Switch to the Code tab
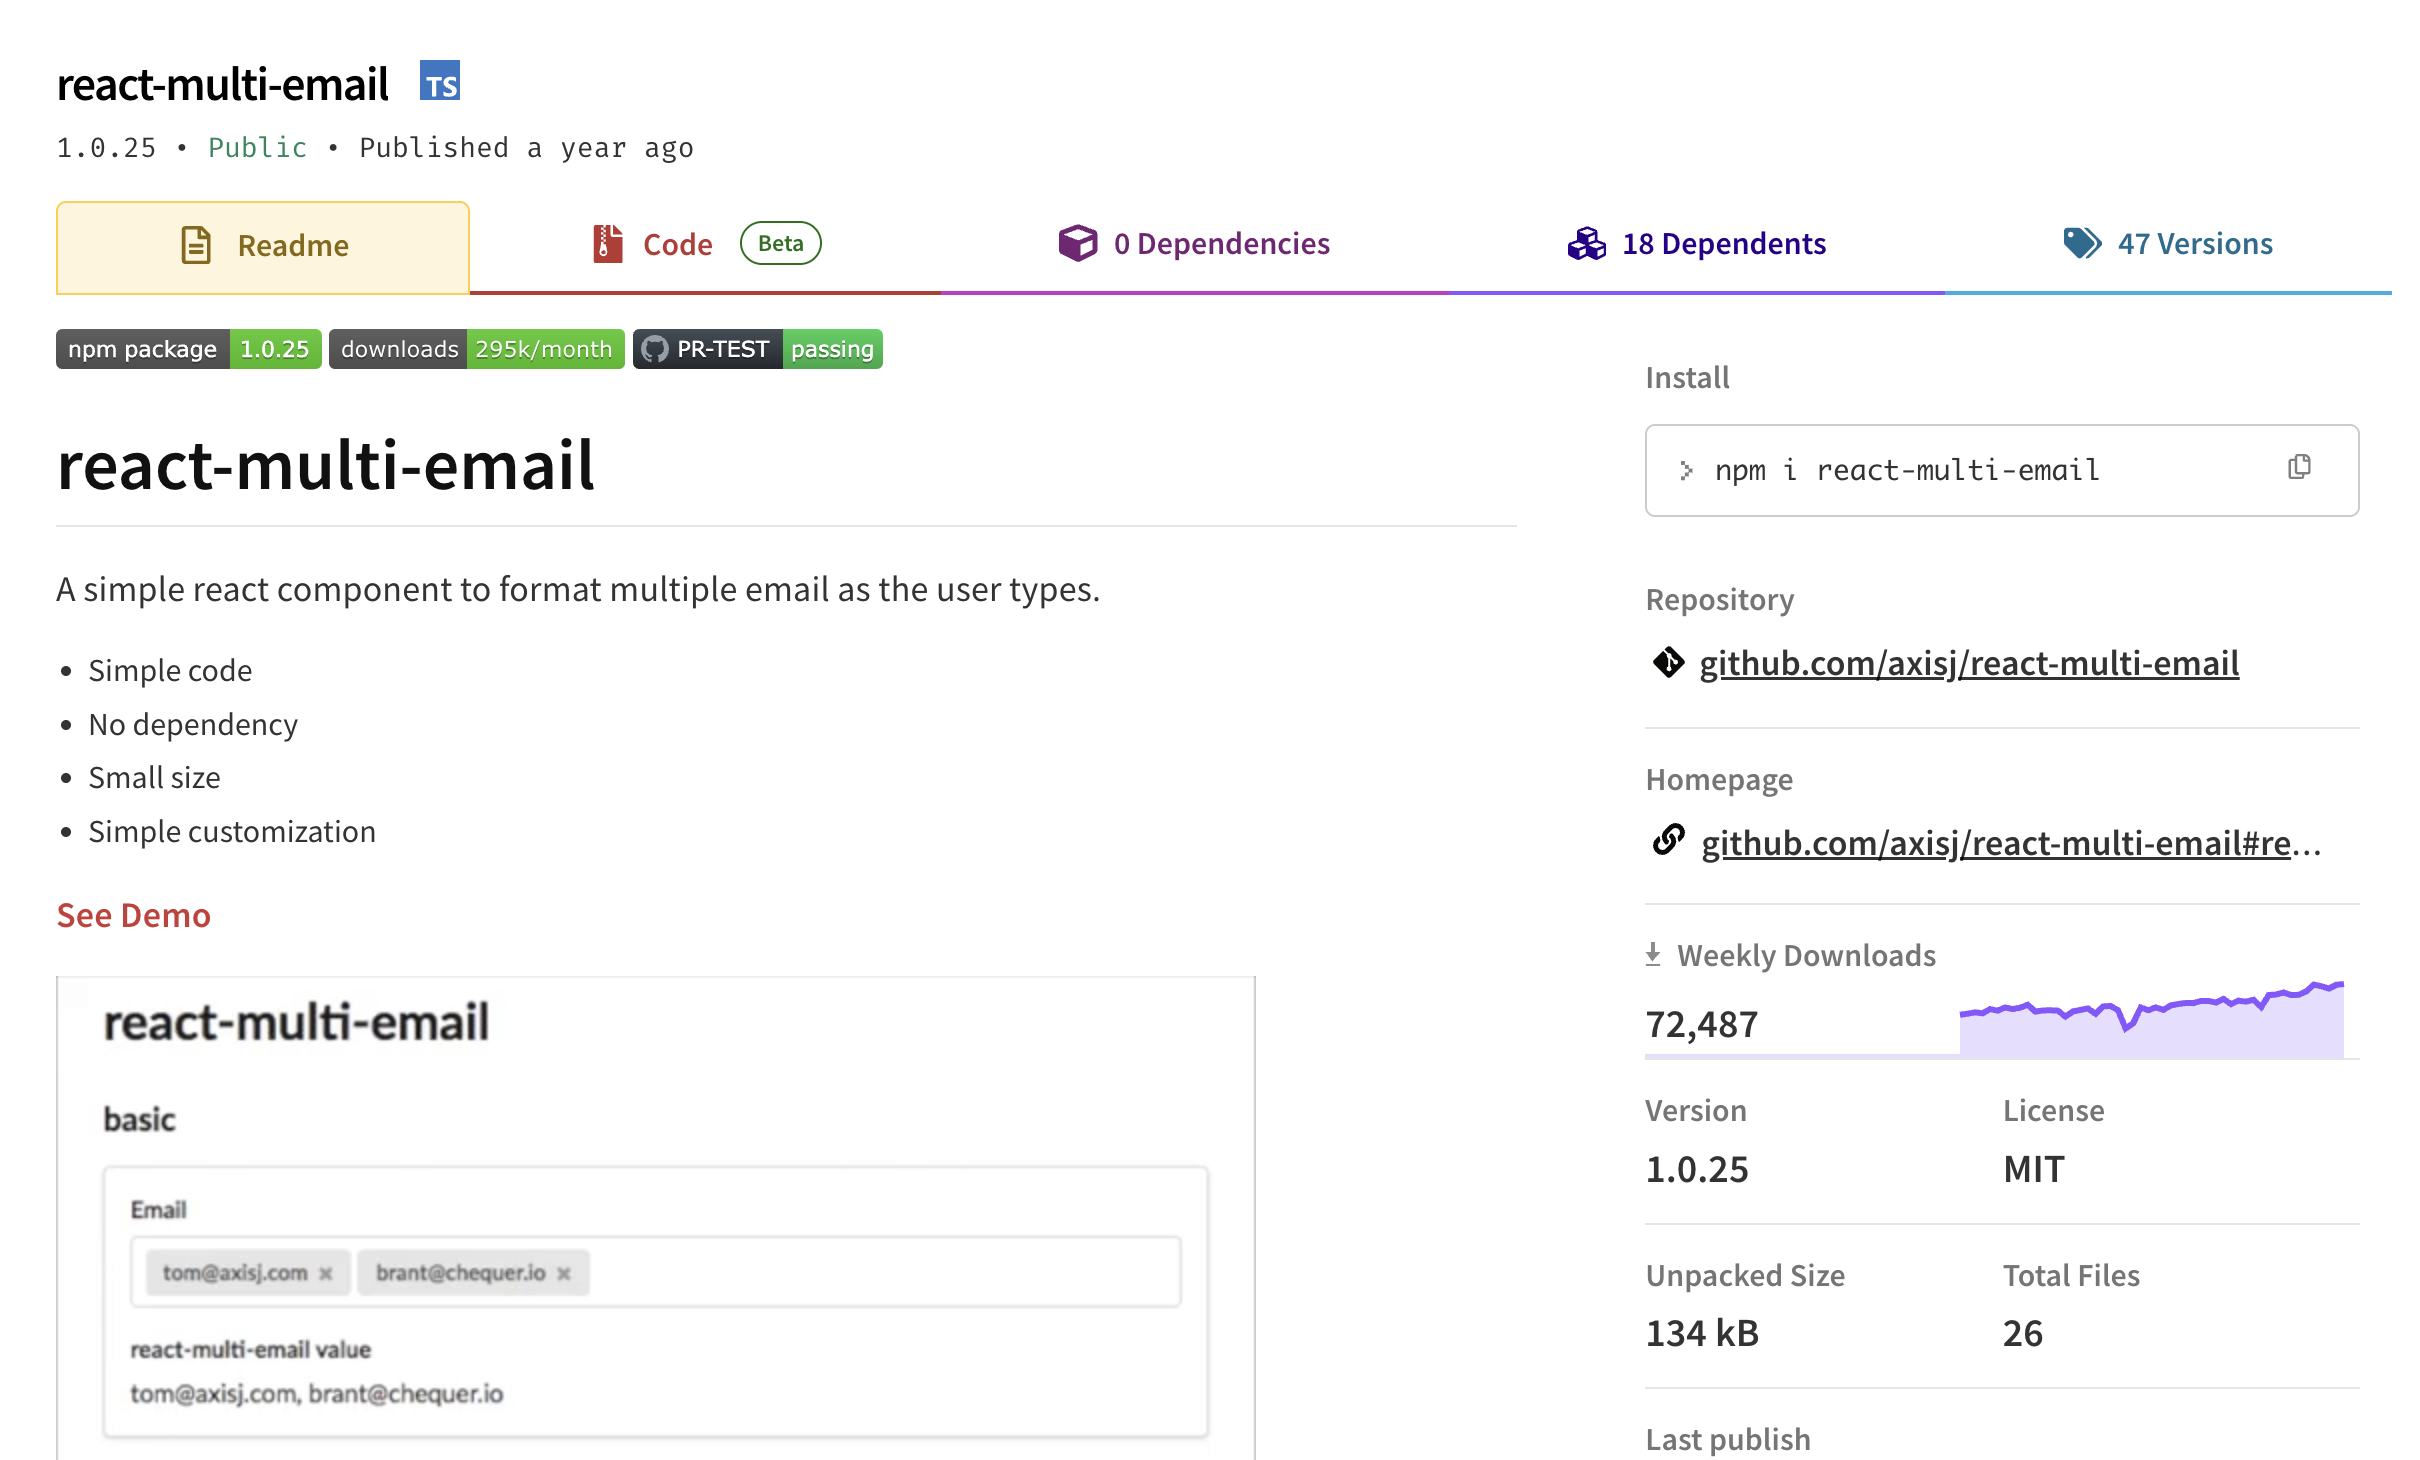This screenshot has width=2420, height=1460. (678, 243)
